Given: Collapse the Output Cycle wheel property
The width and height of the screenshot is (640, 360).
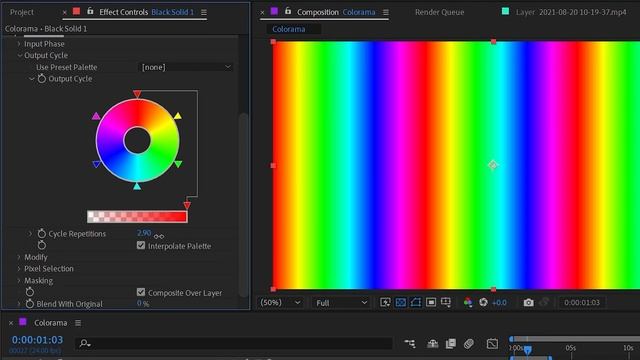Looking at the screenshot, I should [x=31, y=79].
